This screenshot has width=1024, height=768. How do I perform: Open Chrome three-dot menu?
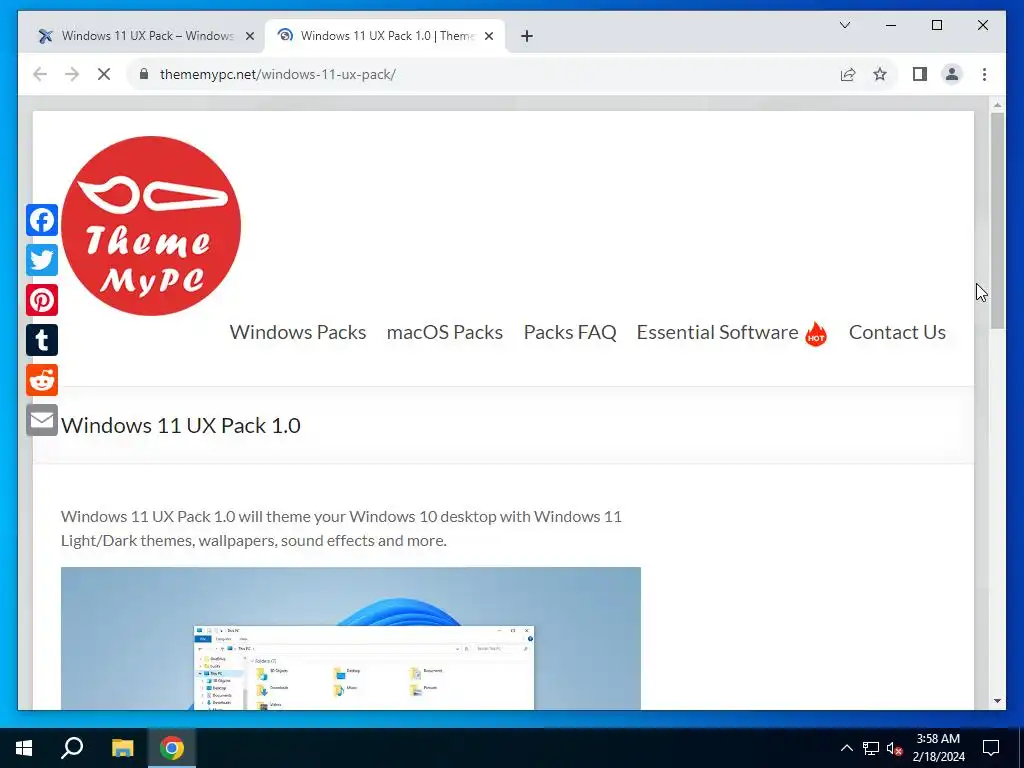(x=984, y=74)
